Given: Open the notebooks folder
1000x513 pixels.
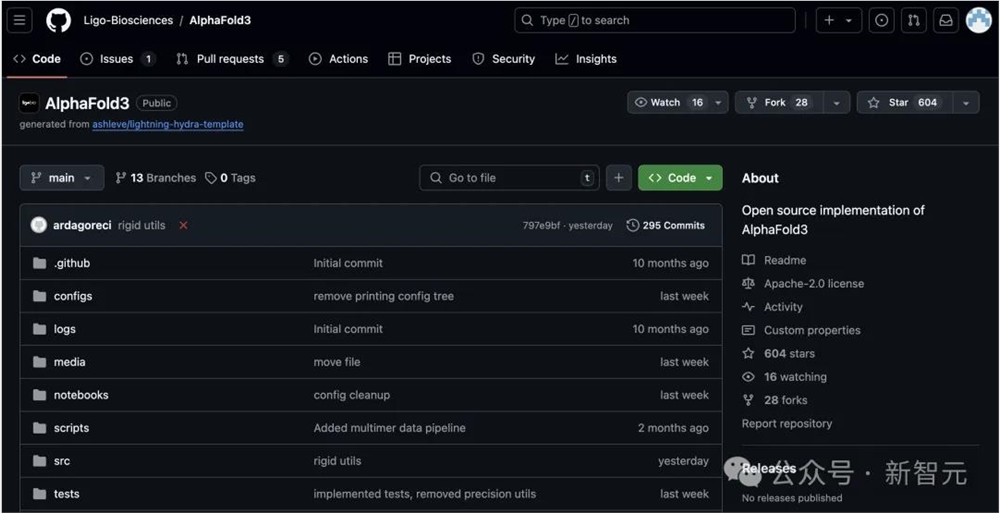Looking at the screenshot, I should [x=81, y=395].
